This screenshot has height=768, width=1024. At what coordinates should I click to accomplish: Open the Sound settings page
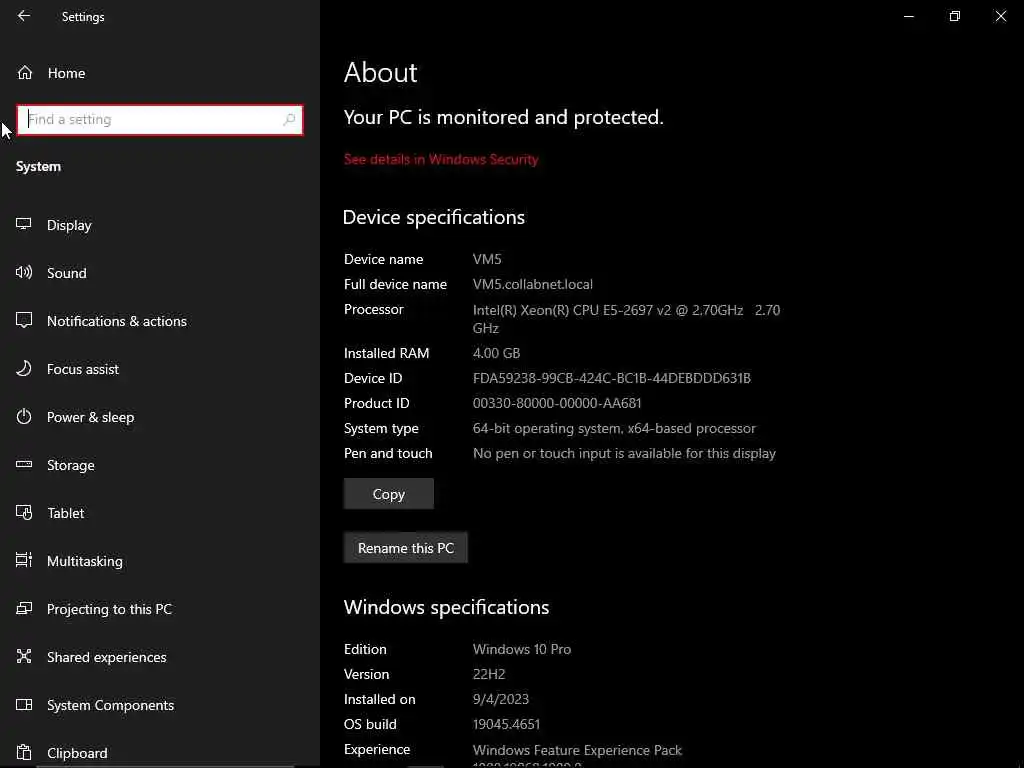pyautogui.click(x=67, y=273)
